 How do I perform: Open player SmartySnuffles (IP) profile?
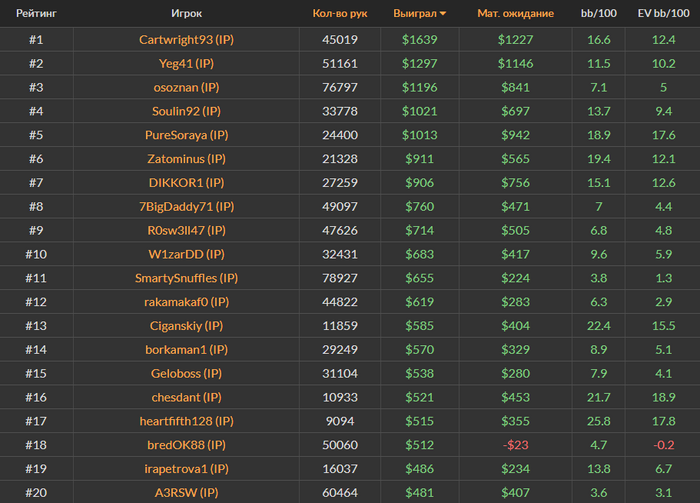point(187,278)
